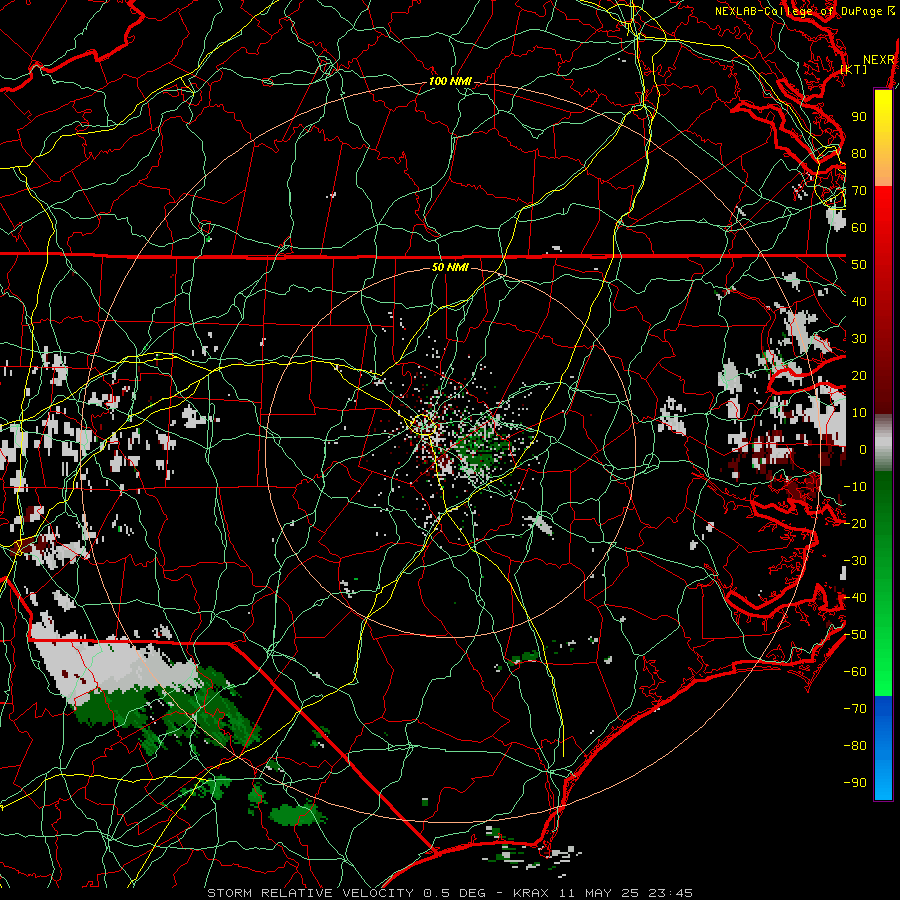Click the -60 value on the velocity scale

tap(855, 672)
